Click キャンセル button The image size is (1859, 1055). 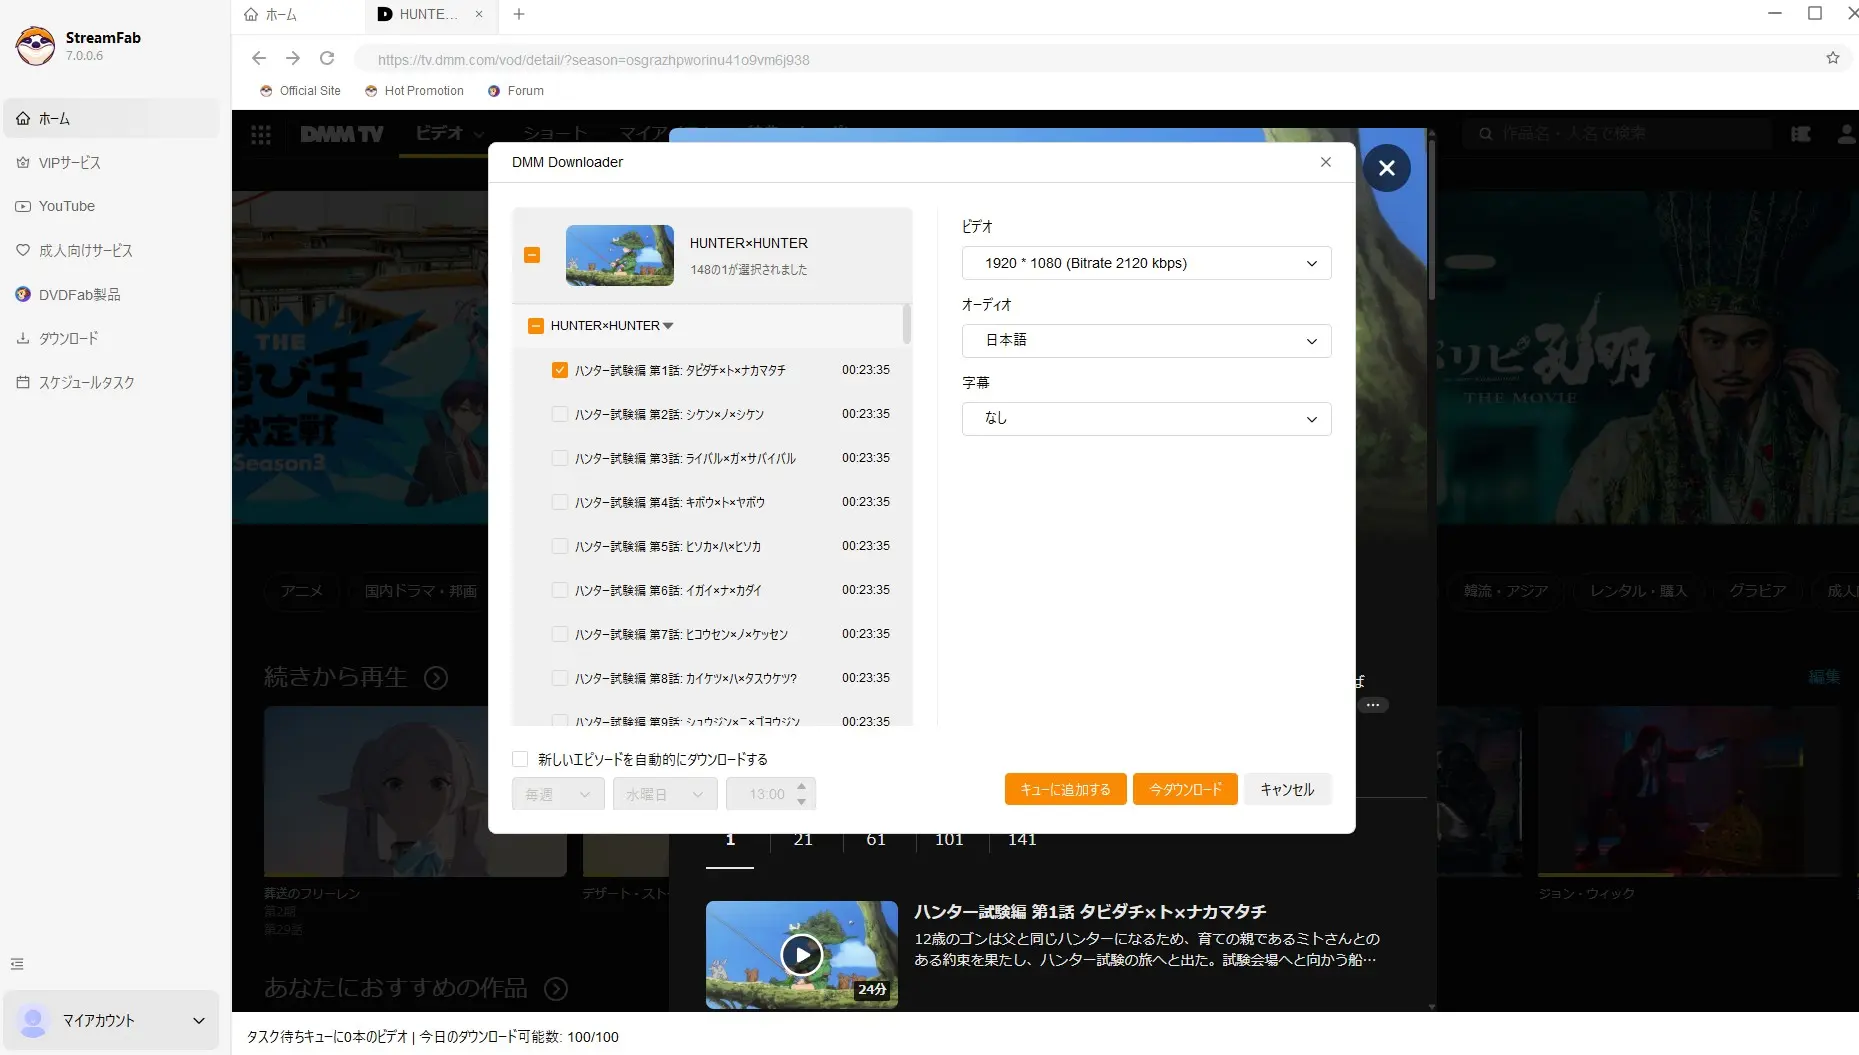tap(1287, 789)
